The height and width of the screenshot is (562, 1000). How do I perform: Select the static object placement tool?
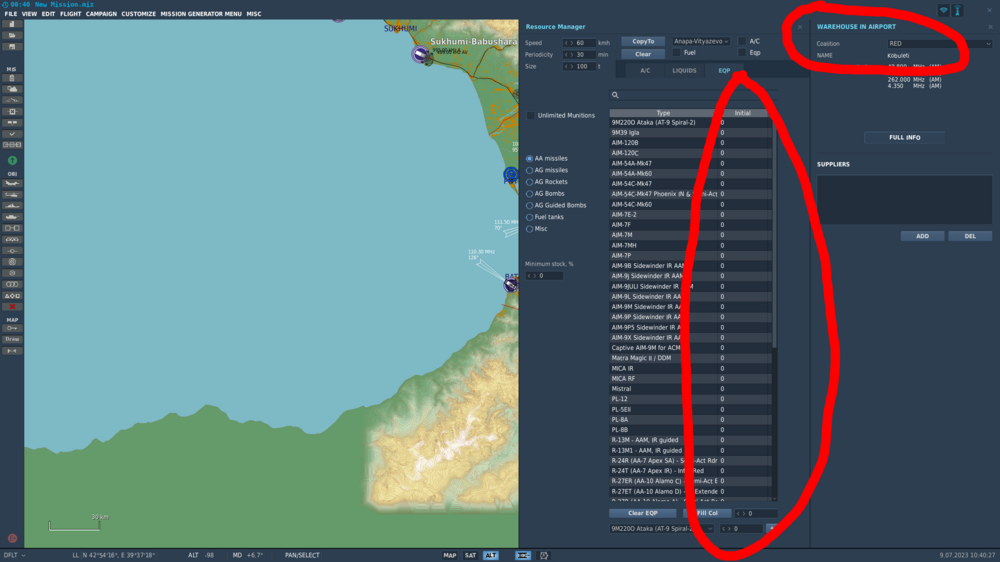[x=11, y=228]
